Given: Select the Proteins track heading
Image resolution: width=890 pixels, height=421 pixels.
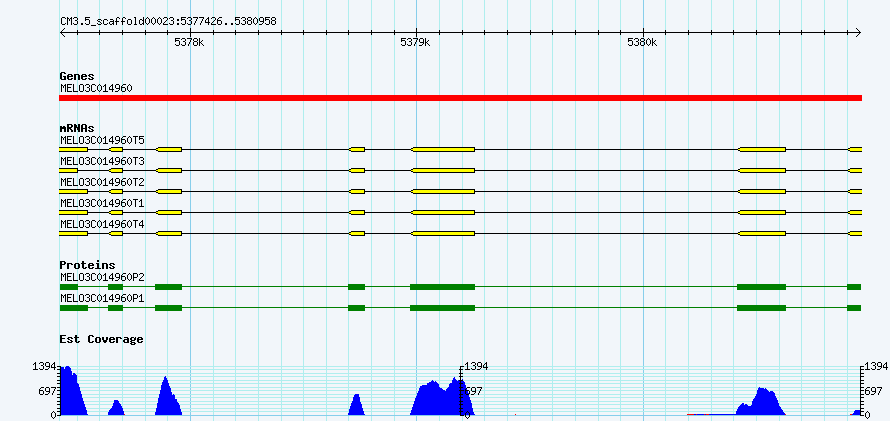Looking at the screenshot, I should pos(87,265).
